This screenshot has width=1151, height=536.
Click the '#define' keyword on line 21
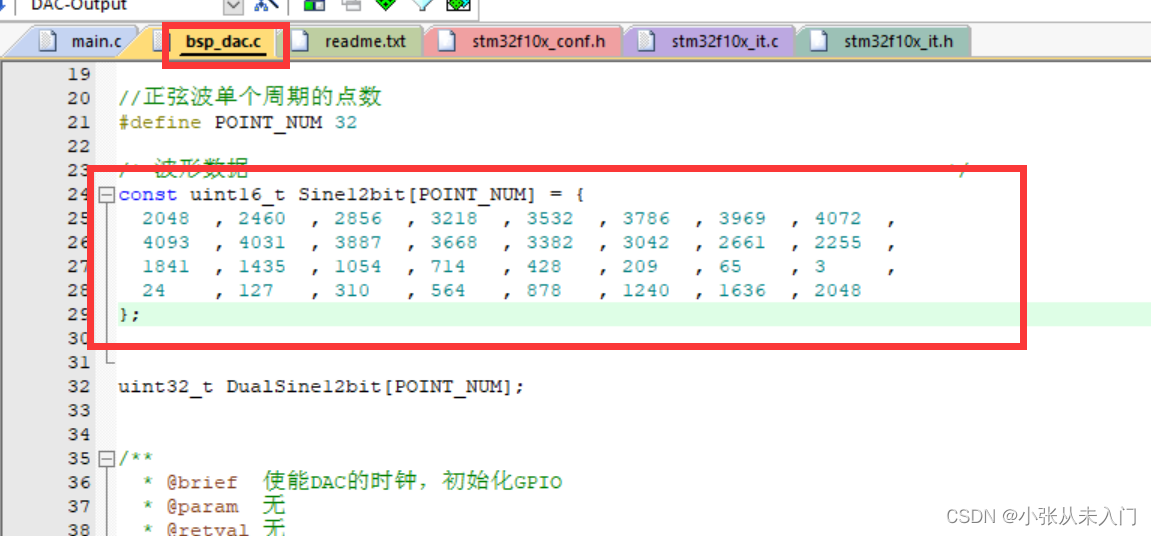pos(159,123)
